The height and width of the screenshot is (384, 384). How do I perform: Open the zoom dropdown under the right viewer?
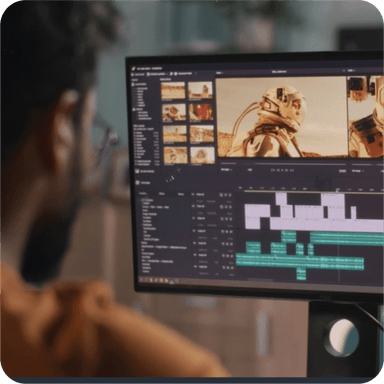(x=358, y=171)
